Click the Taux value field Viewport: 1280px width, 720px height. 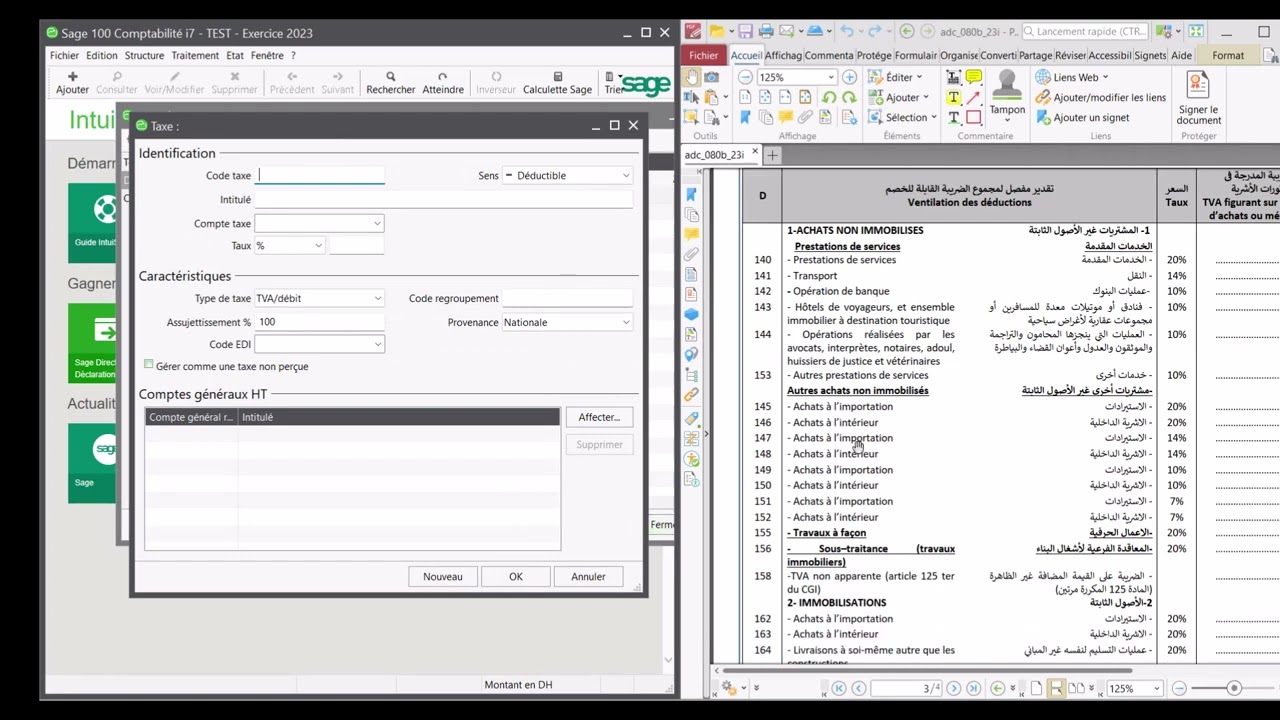(357, 245)
